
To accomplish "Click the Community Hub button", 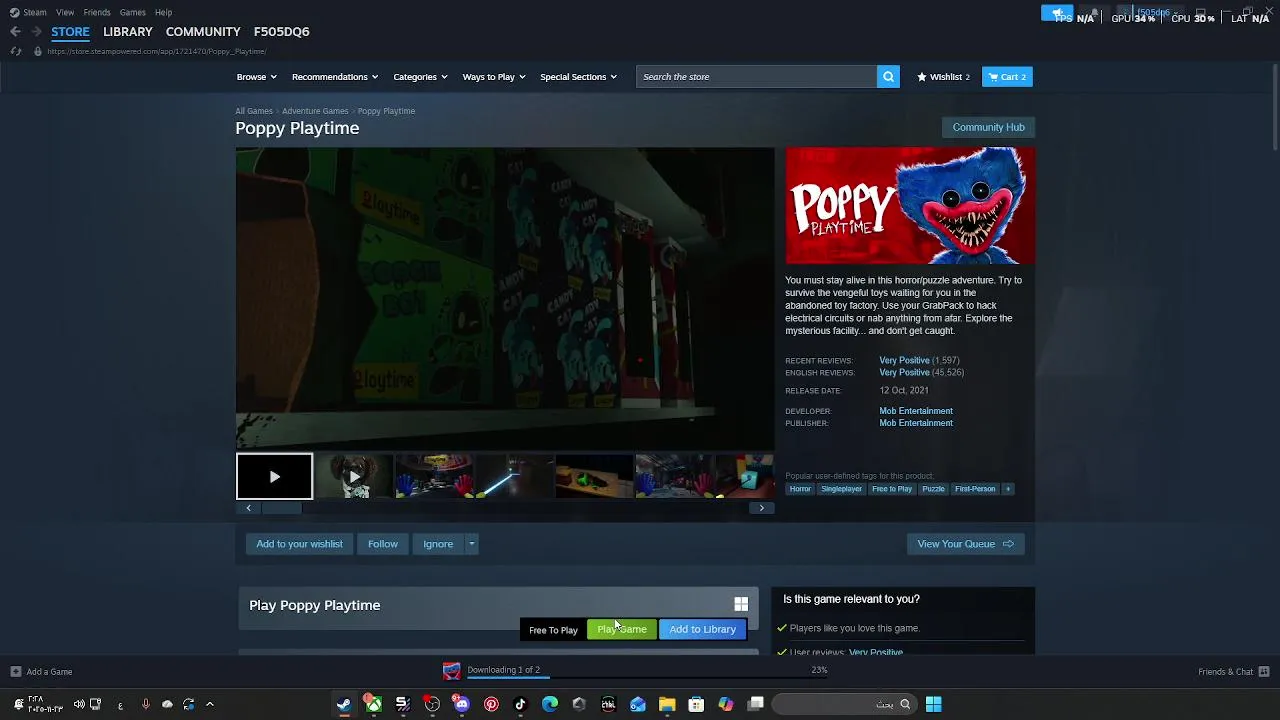I will (x=988, y=127).
